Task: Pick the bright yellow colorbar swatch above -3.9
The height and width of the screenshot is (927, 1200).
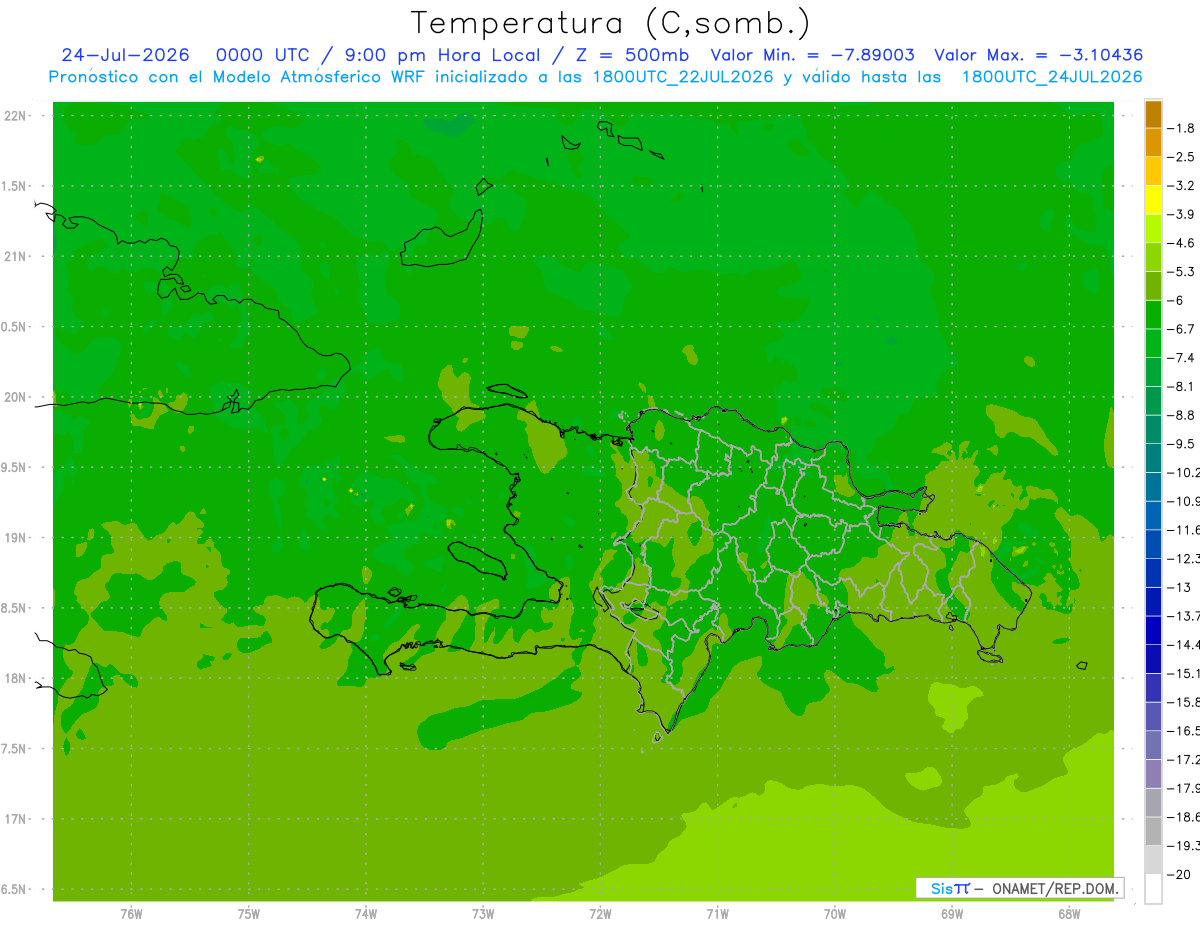Action: (1154, 200)
